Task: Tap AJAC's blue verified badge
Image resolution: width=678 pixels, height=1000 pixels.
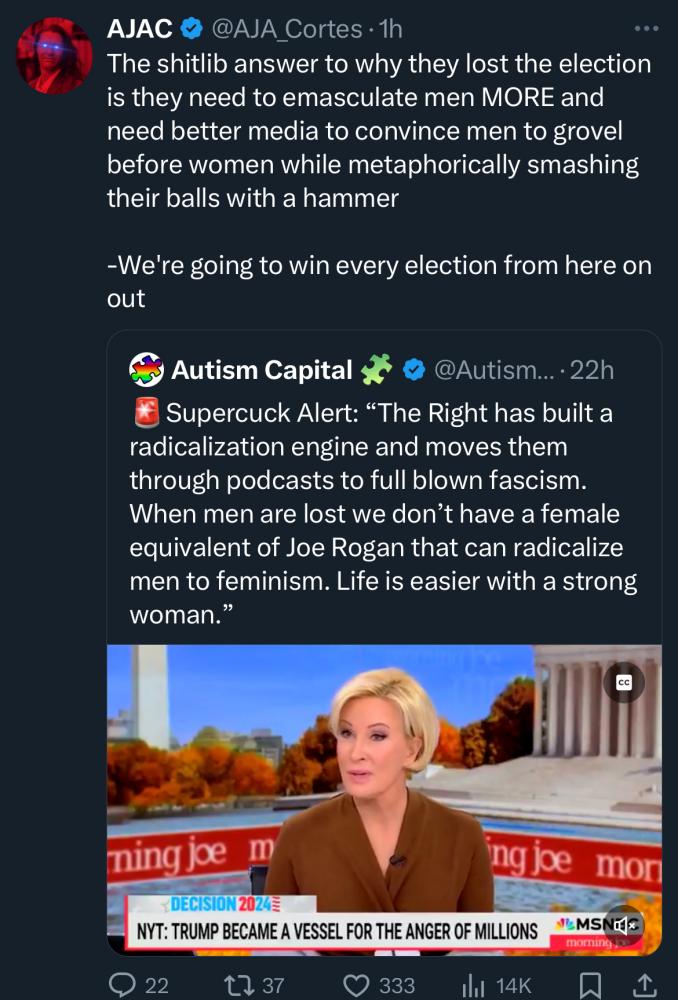Action: (193, 29)
